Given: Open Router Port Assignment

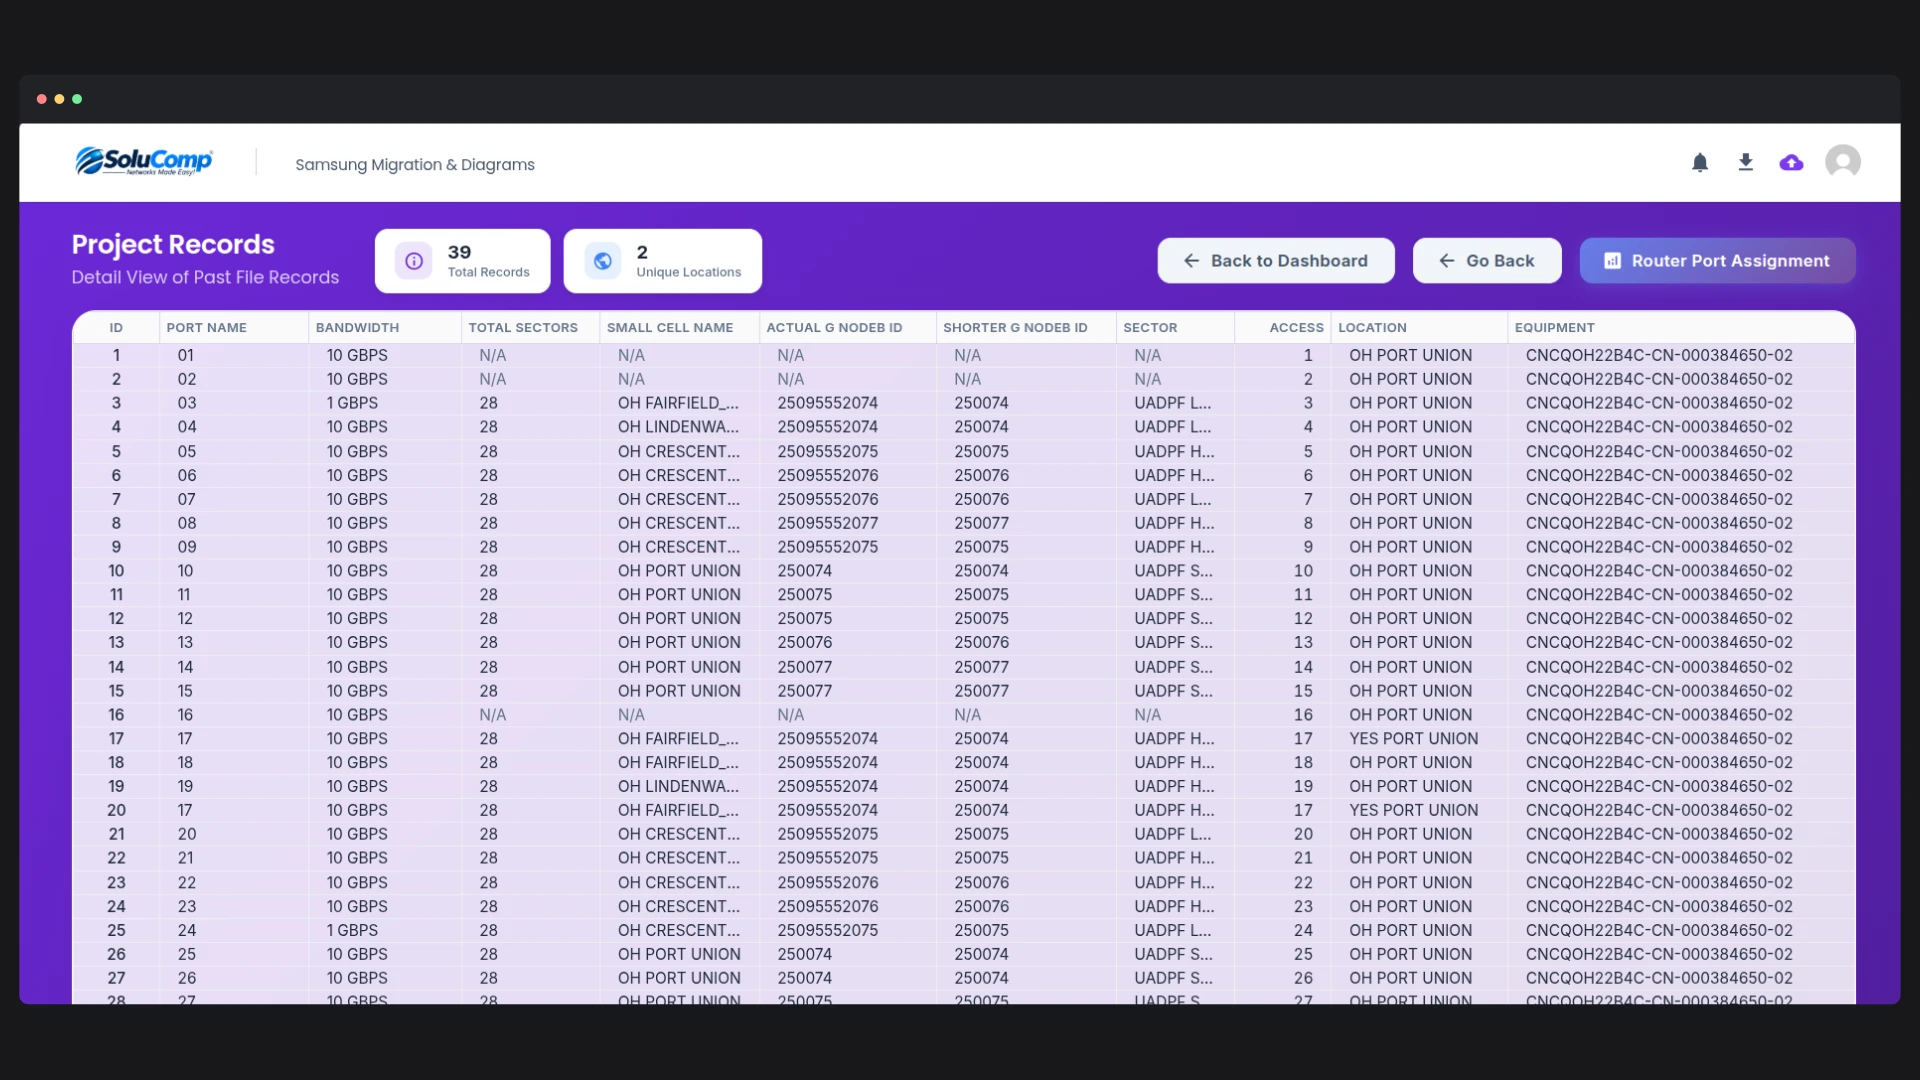Looking at the screenshot, I should click(1718, 260).
